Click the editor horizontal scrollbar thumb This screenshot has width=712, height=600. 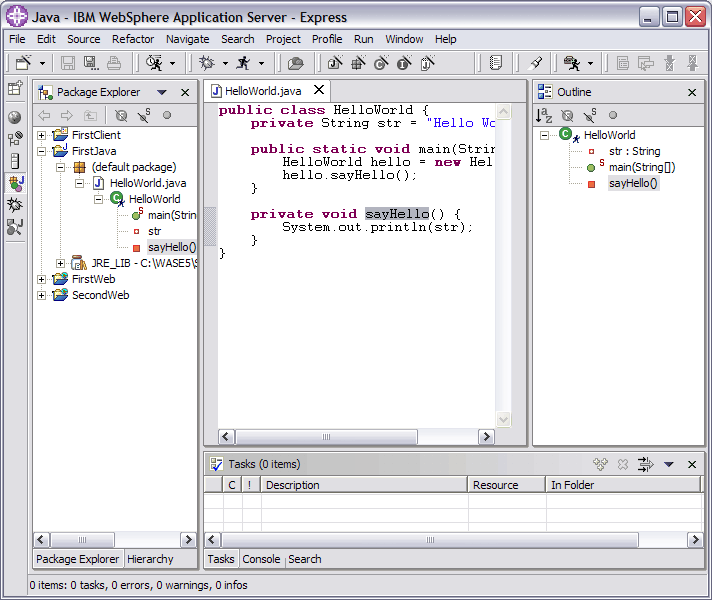pyautogui.click(x=326, y=437)
